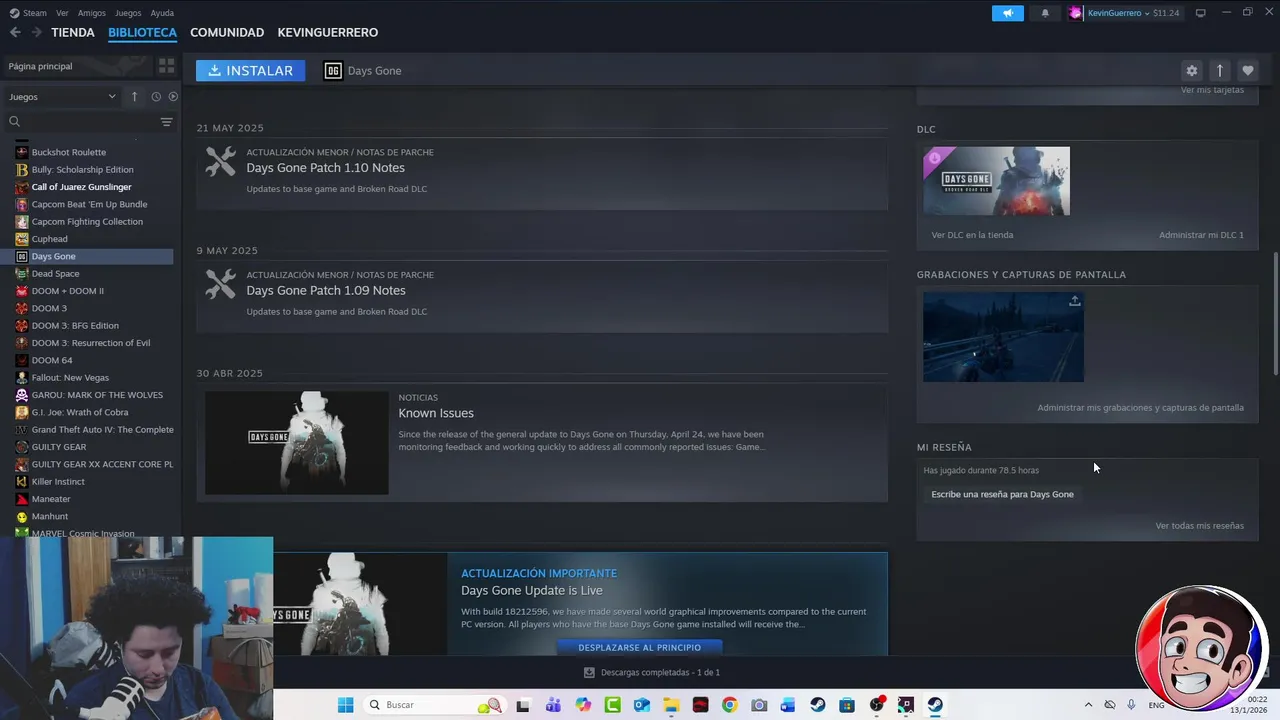Open notifications bell icon
Screen dimensions: 1280x720
pos(1045,13)
